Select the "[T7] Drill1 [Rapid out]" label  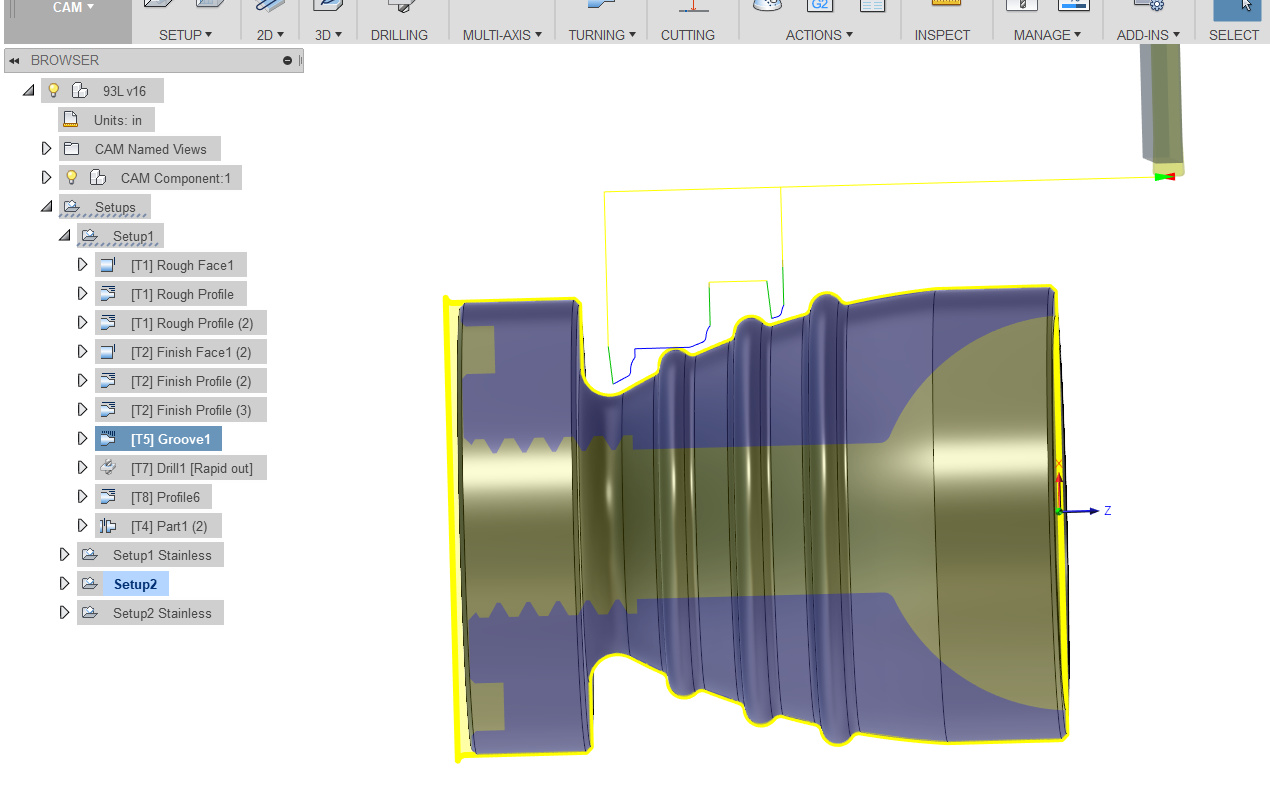point(192,468)
